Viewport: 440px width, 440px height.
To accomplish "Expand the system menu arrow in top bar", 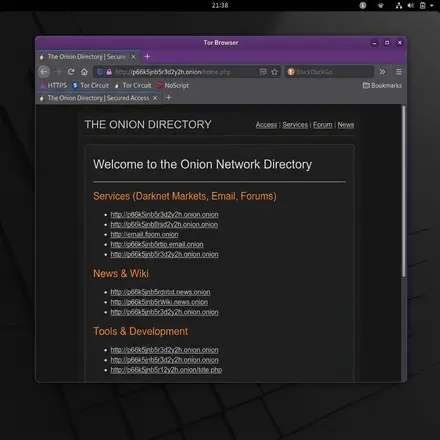I will coord(432,6).
